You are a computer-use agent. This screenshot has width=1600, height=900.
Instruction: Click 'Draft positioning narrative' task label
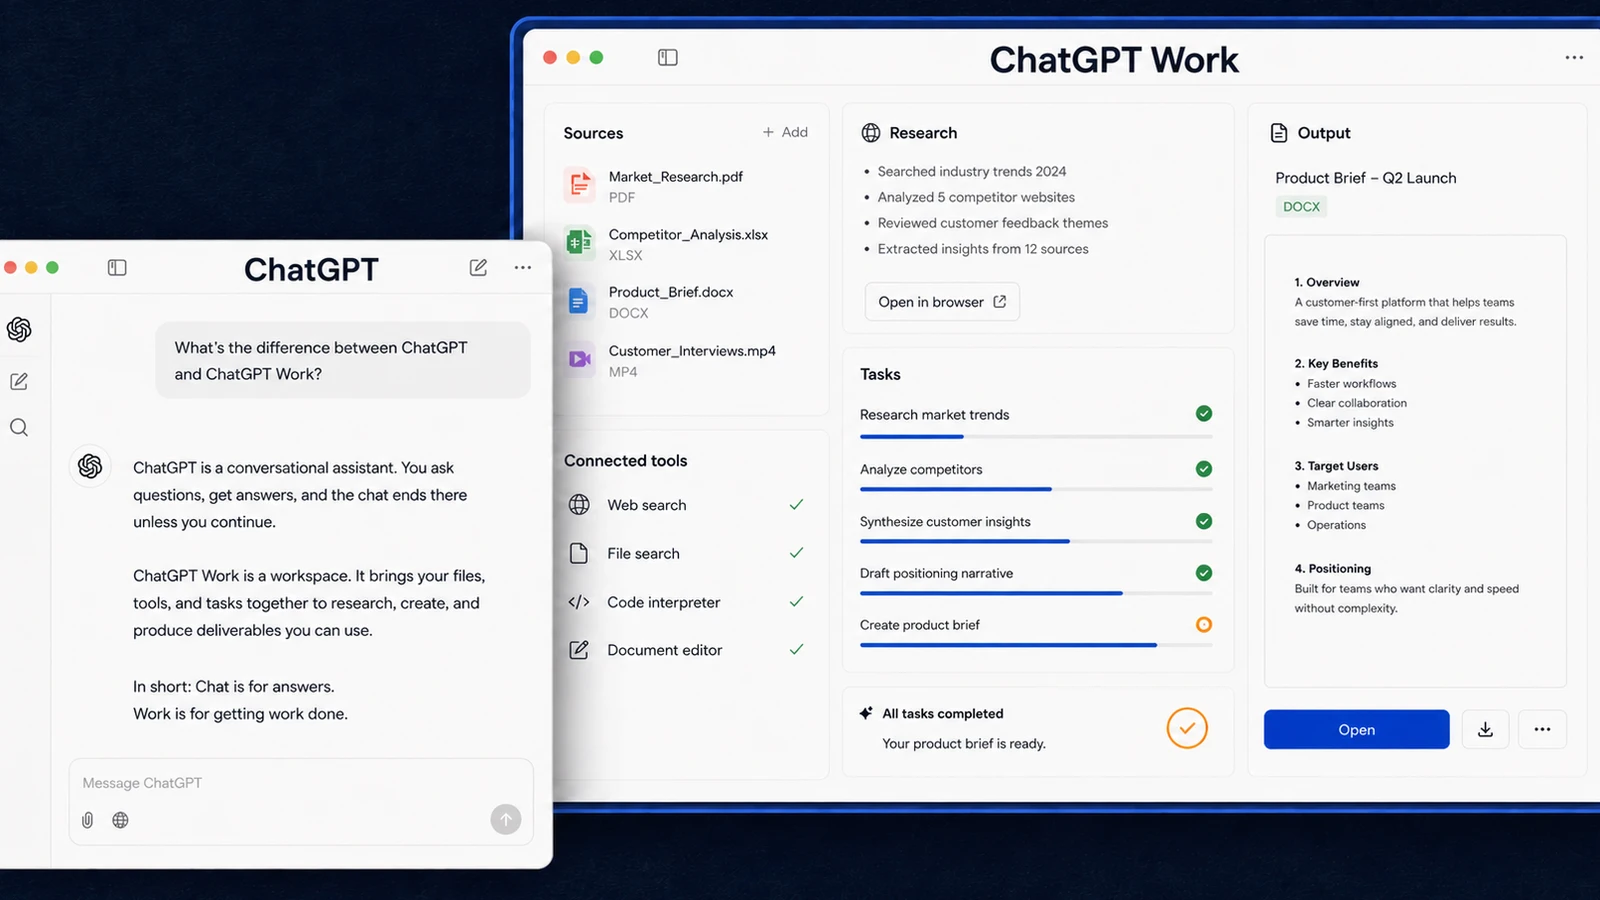[x=936, y=573]
